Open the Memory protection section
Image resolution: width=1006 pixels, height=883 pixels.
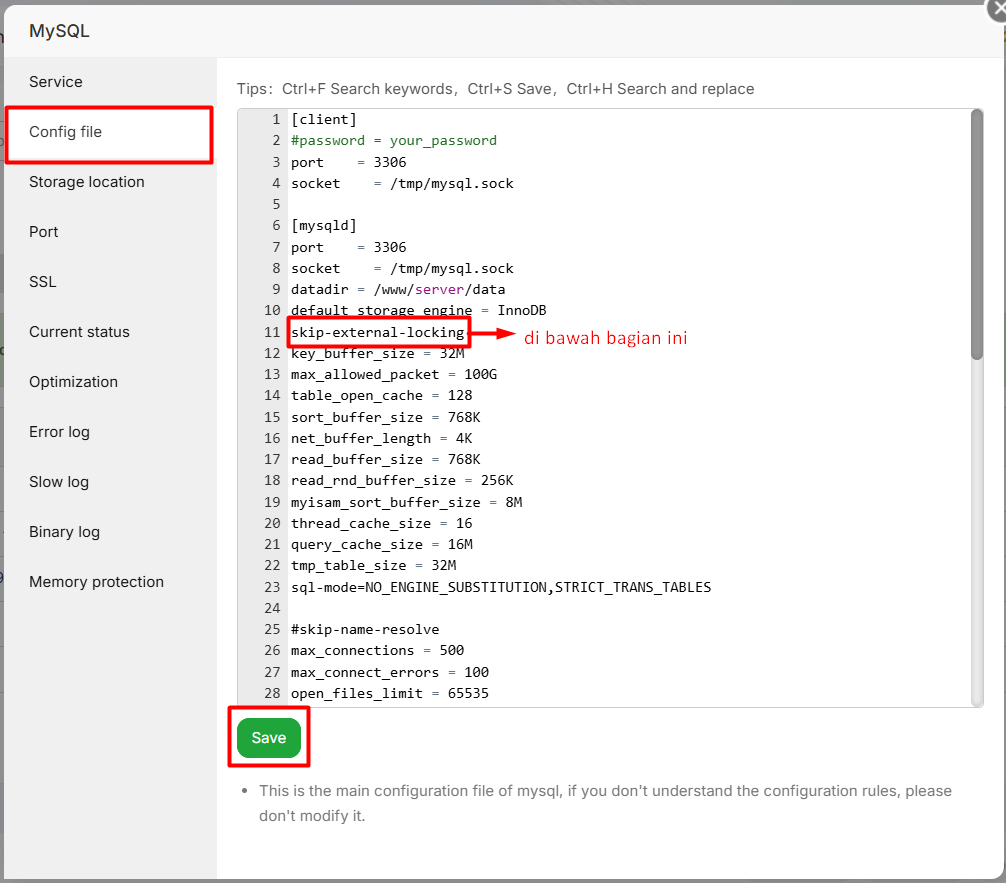[96, 581]
